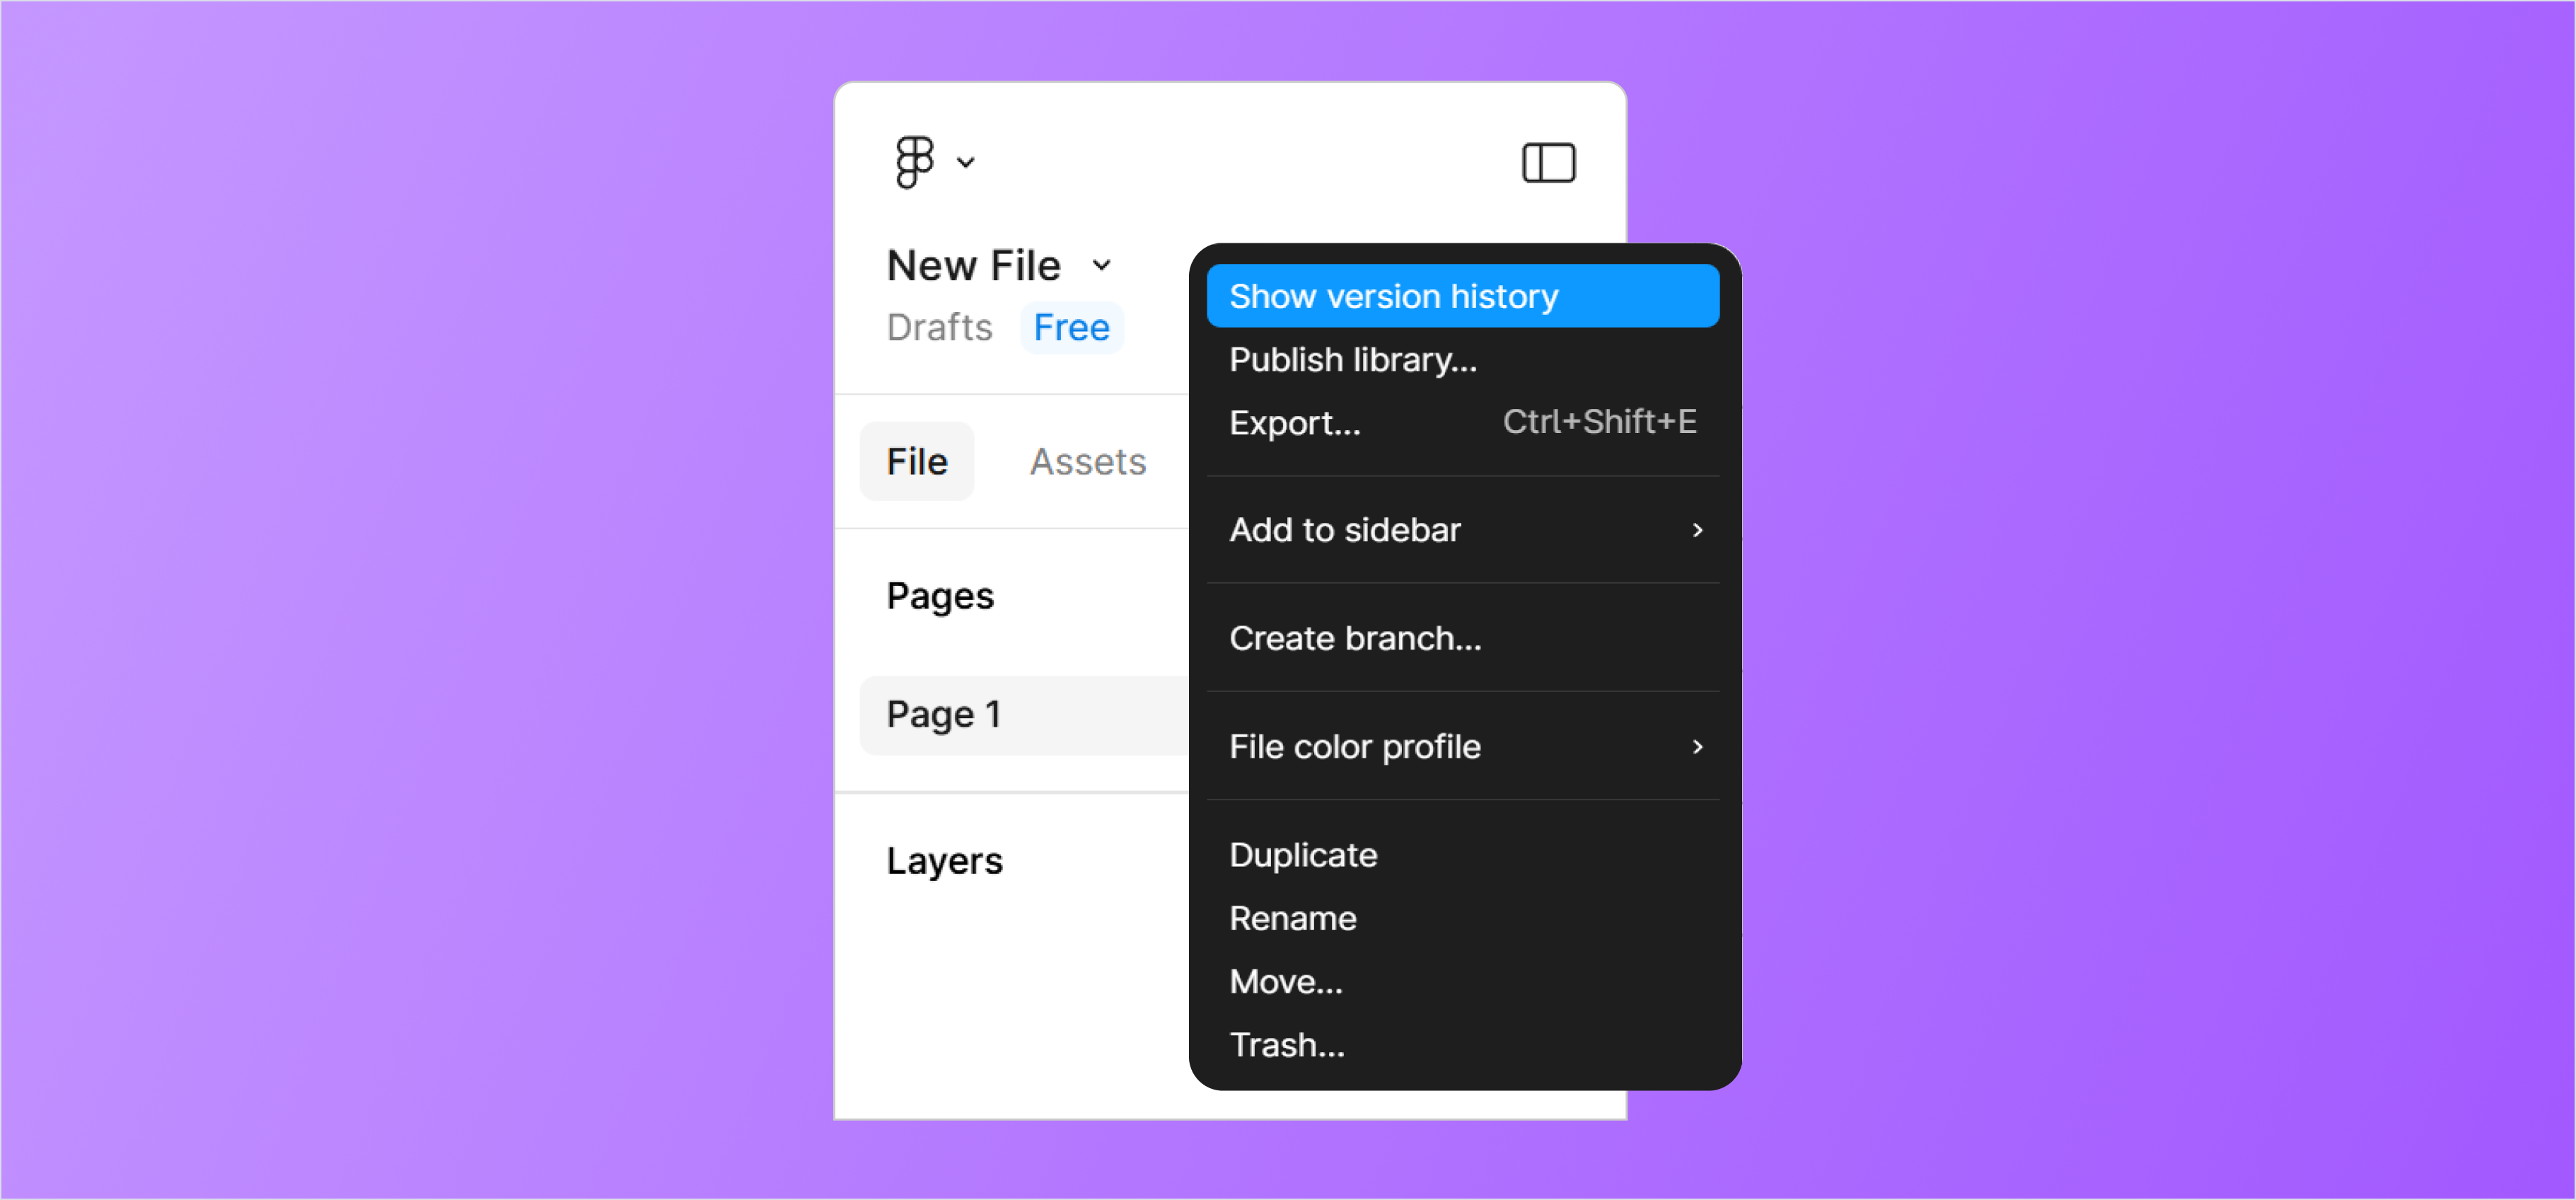Select the Move option
2576x1200 pixels.
[1287, 981]
